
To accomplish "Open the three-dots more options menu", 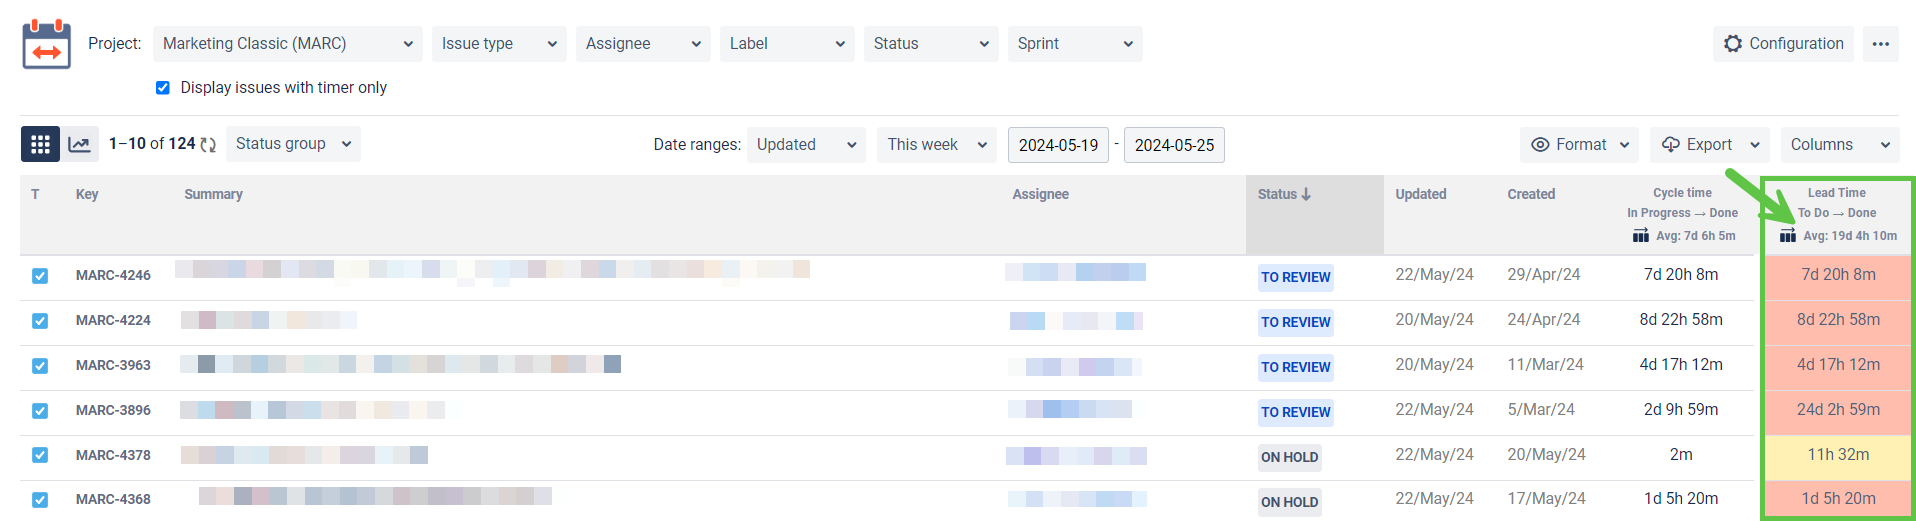I will tap(1881, 44).
